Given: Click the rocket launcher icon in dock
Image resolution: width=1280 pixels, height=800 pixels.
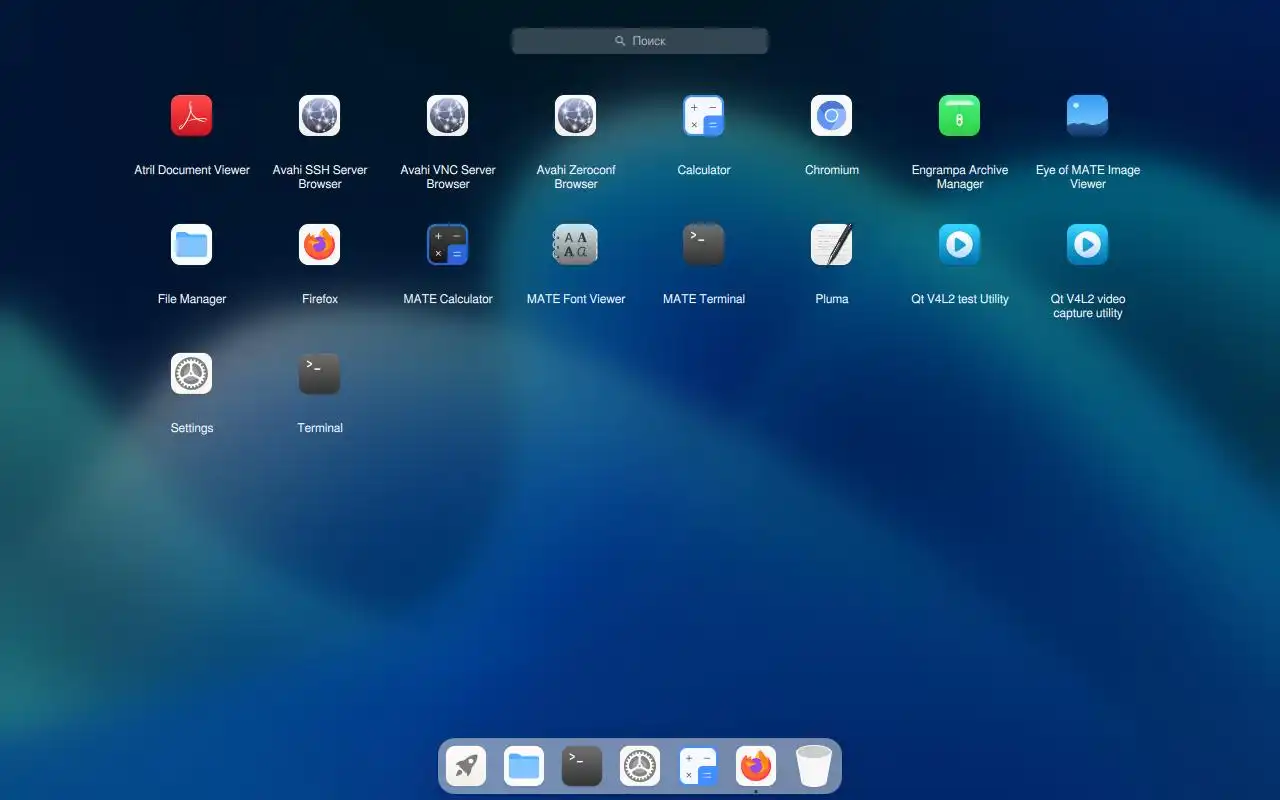Looking at the screenshot, I should (466, 767).
